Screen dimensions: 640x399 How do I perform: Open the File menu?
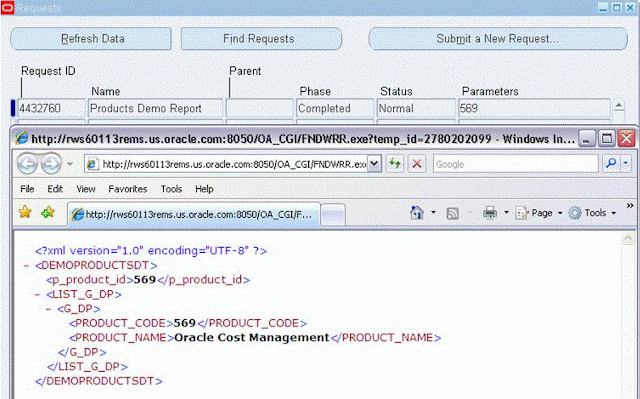tap(27, 189)
